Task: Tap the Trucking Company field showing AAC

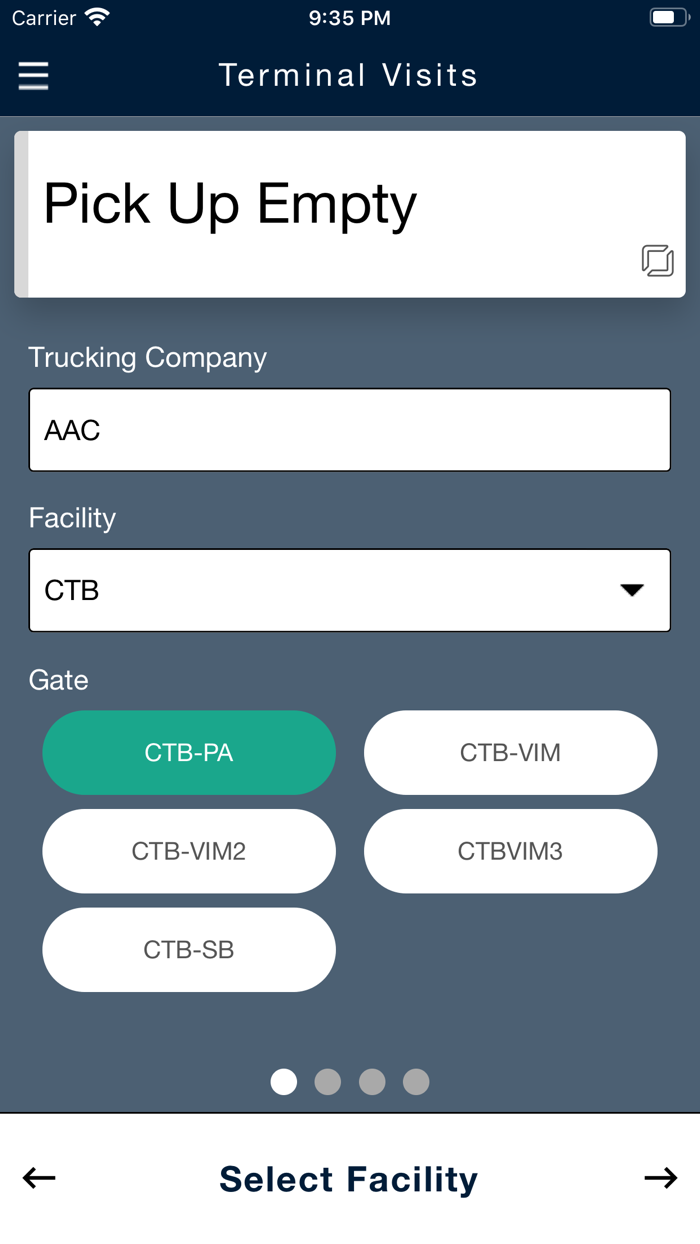Action: [x=350, y=429]
